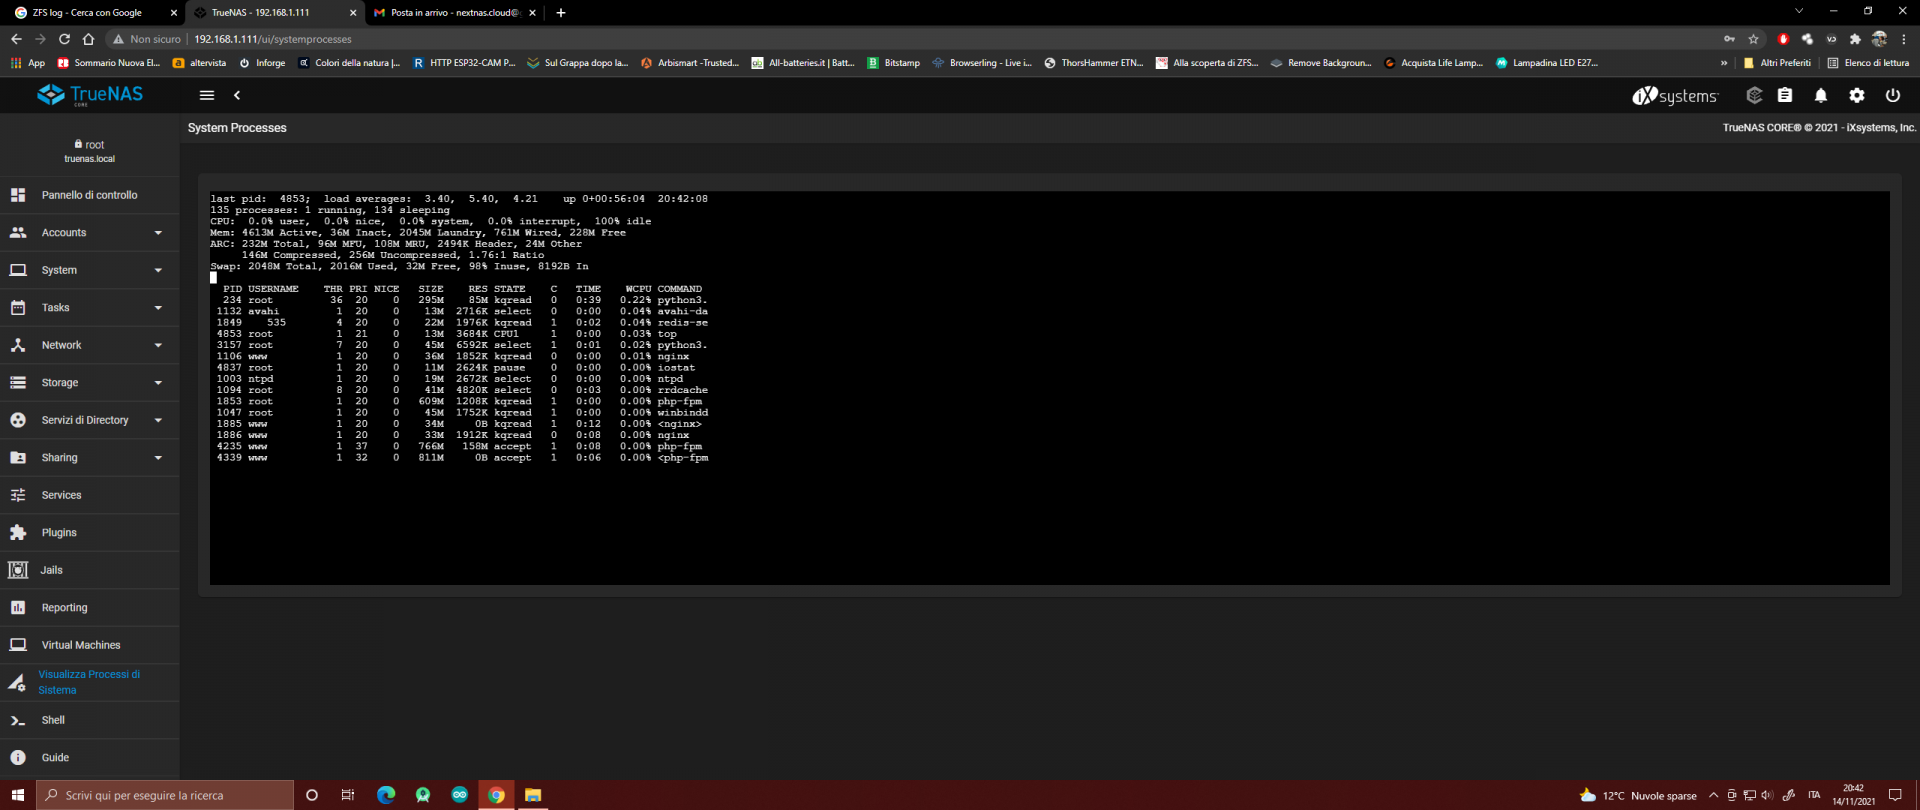Click the Tasks calendar icon in sidebar
Viewport: 1920px width, 810px height.
coord(18,307)
